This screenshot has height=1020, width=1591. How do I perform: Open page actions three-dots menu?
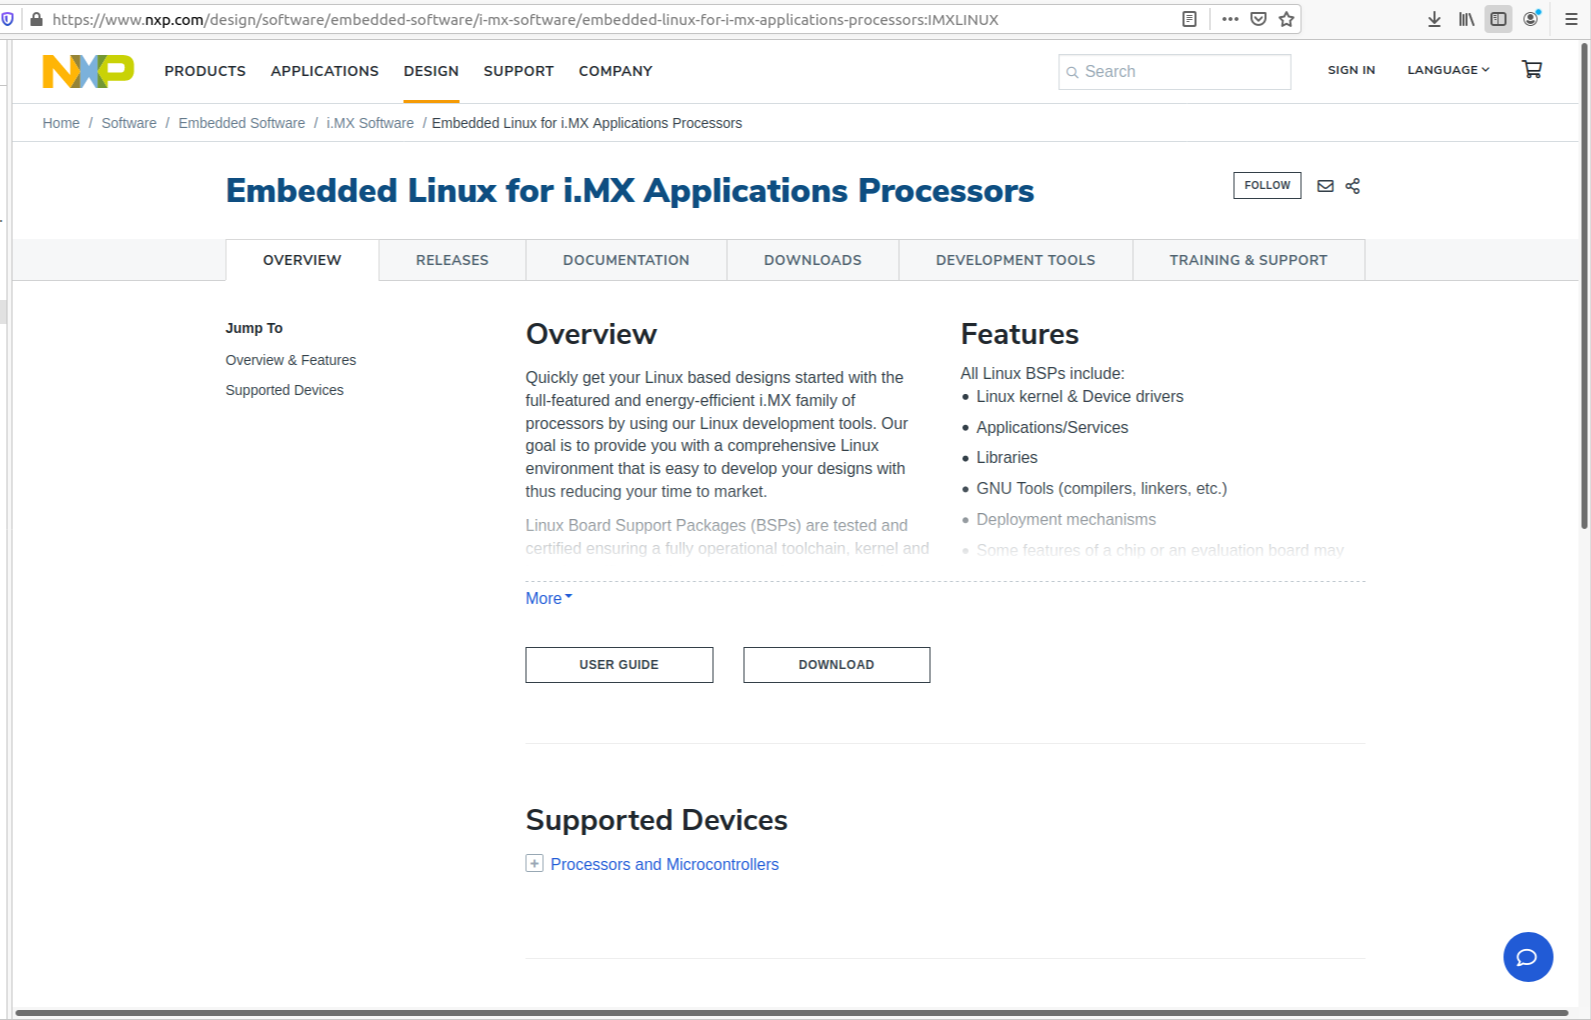(x=1230, y=19)
